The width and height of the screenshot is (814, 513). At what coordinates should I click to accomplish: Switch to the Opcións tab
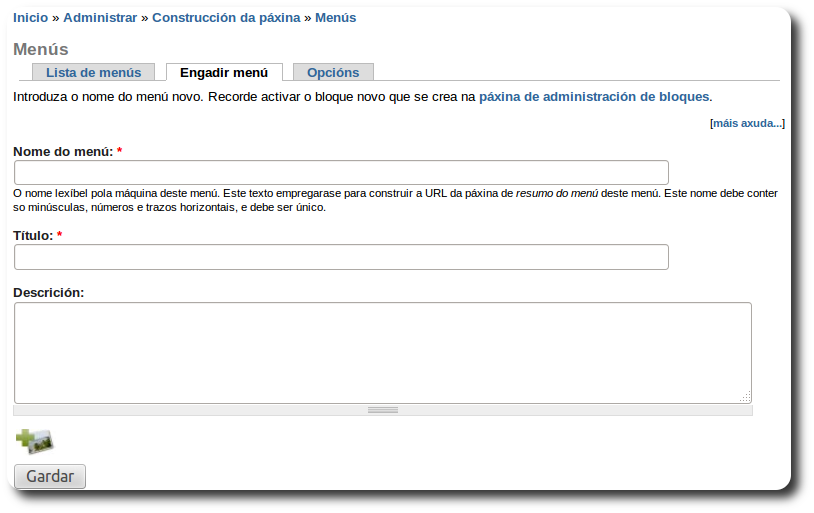pyautogui.click(x=333, y=73)
